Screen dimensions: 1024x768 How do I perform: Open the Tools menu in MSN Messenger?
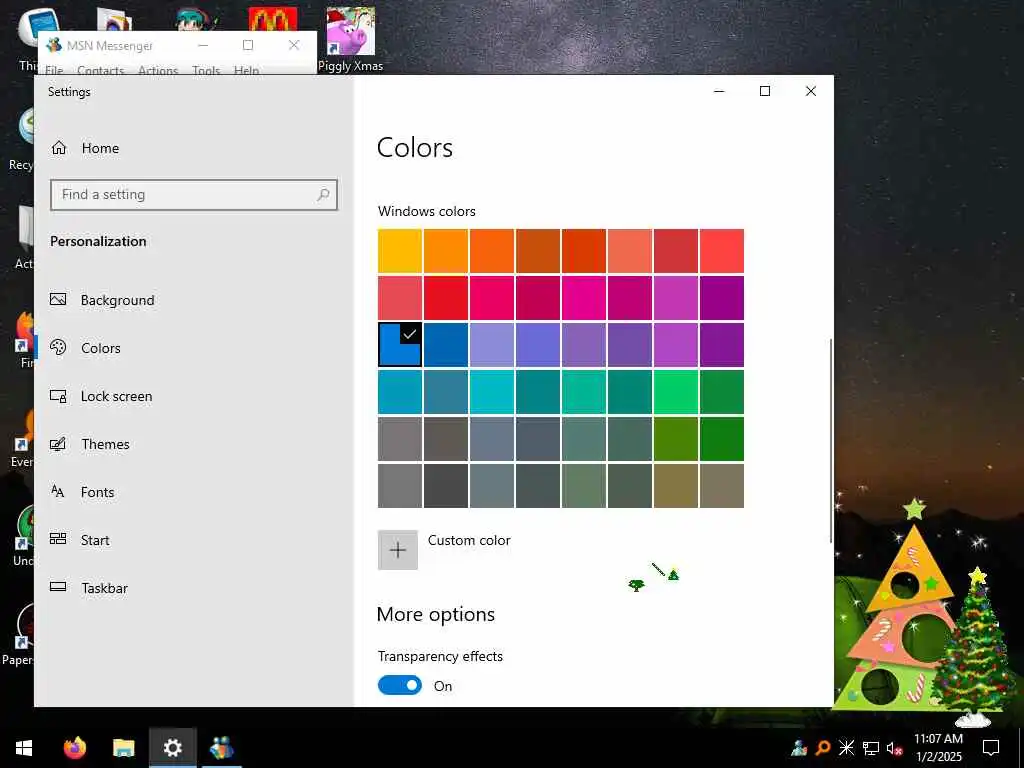206,70
